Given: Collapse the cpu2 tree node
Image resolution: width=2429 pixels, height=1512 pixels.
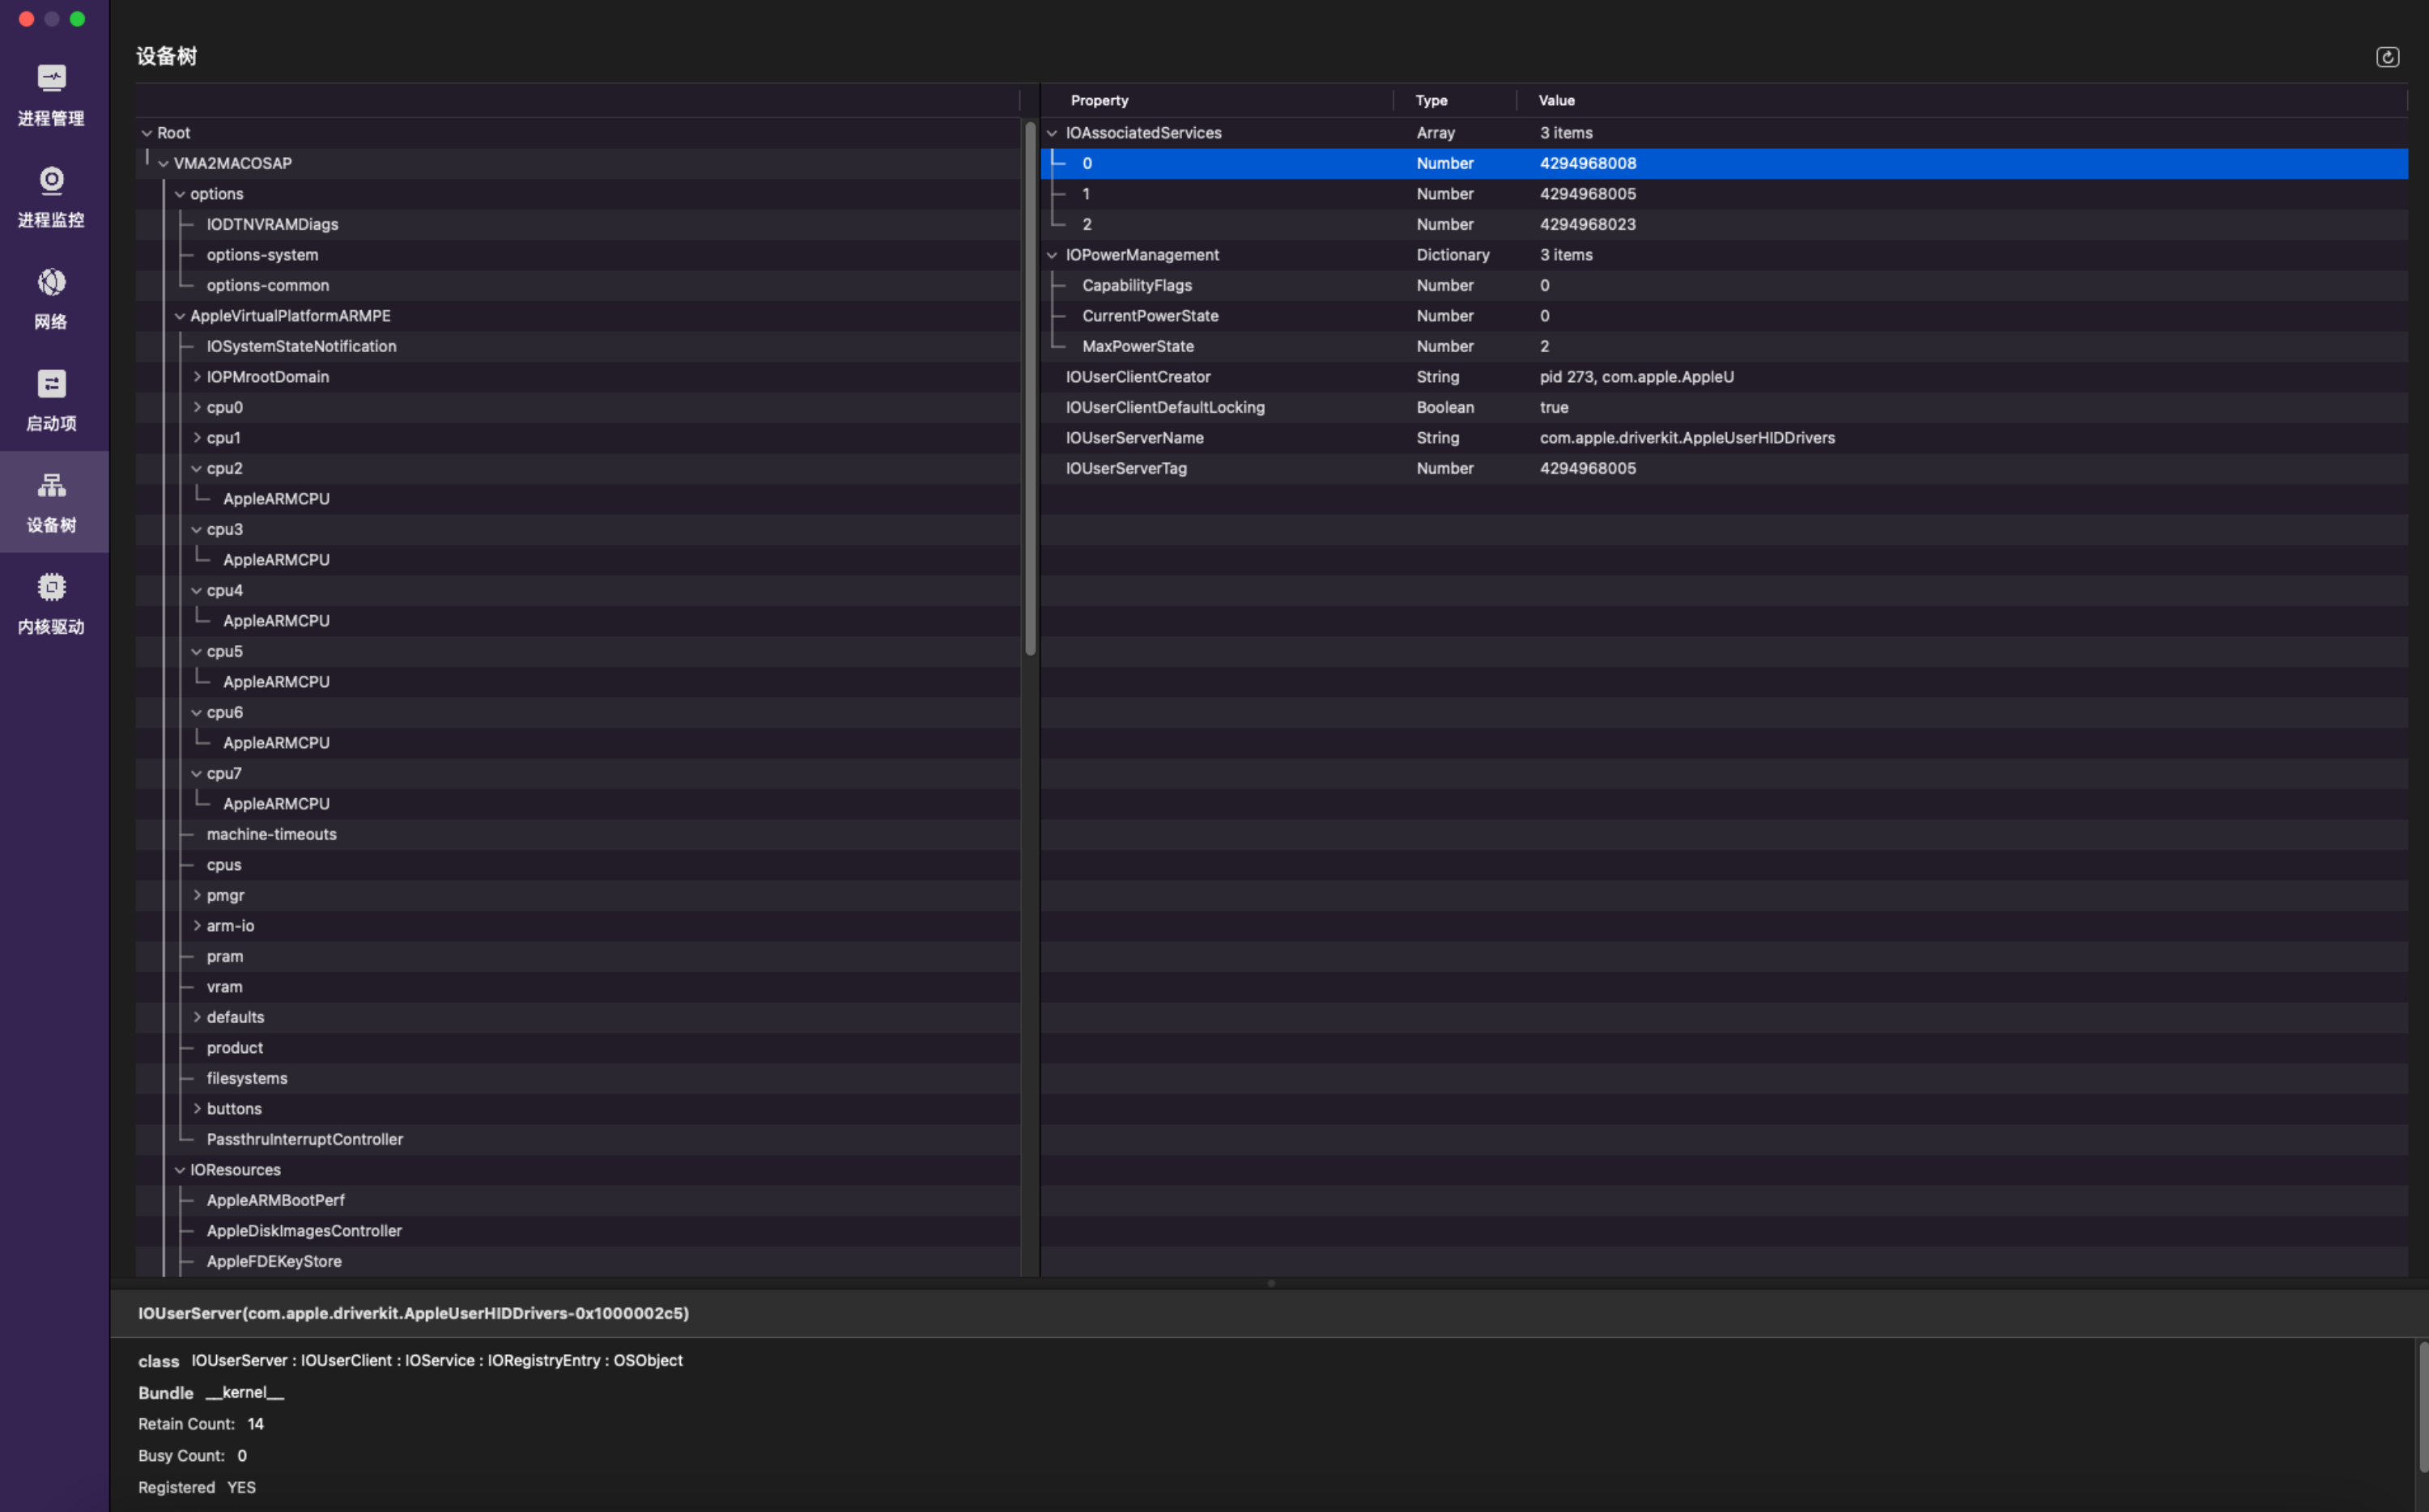Looking at the screenshot, I should click(197, 468).
